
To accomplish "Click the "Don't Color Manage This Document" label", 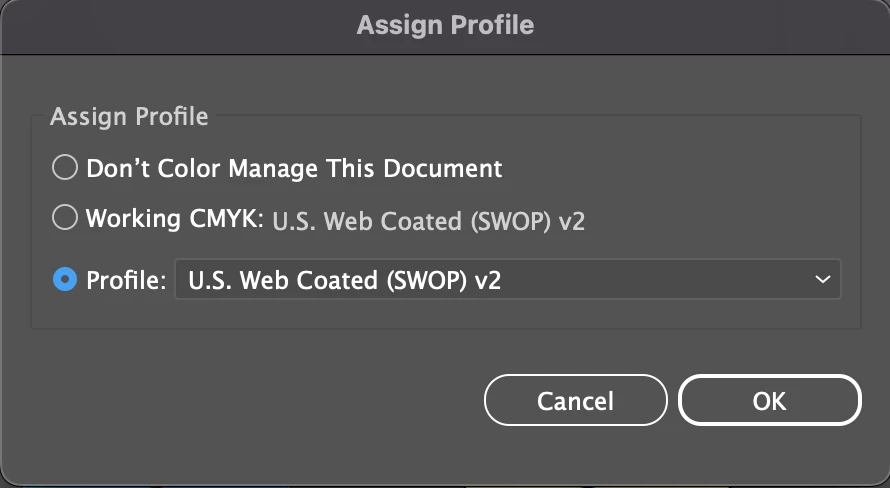I will (x=294, y=168).
